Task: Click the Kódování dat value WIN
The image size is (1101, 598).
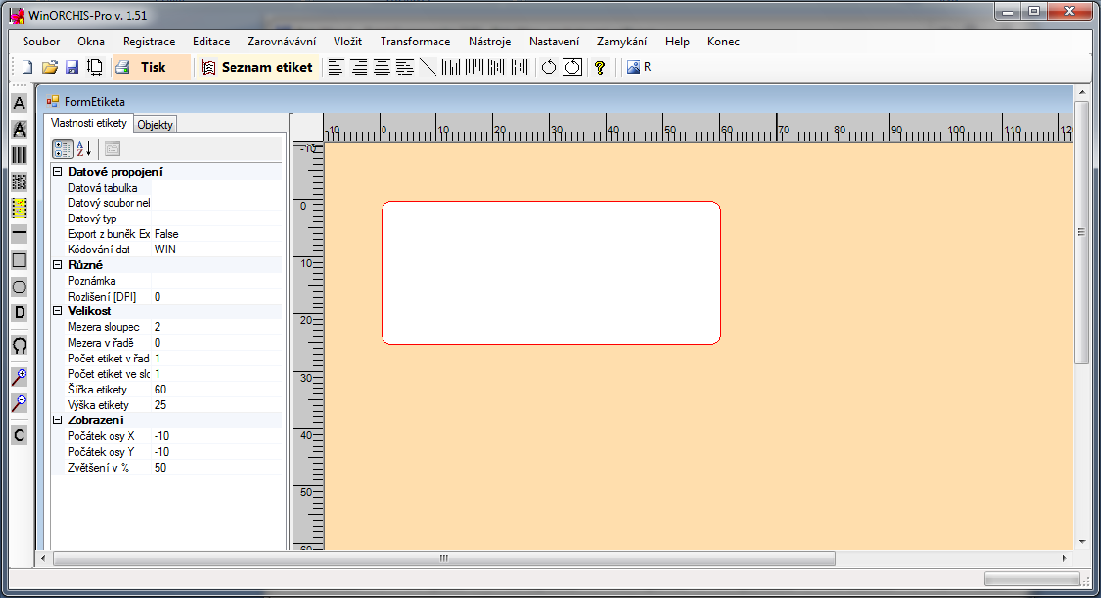Action: 218,249
